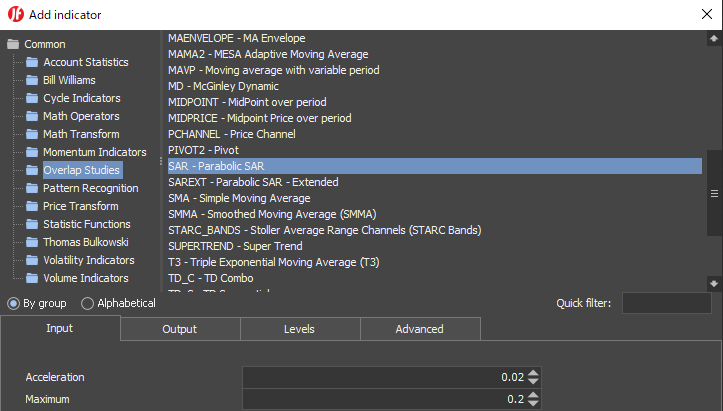Click the Thomas Bulkowski folder icon

[32, 242]
